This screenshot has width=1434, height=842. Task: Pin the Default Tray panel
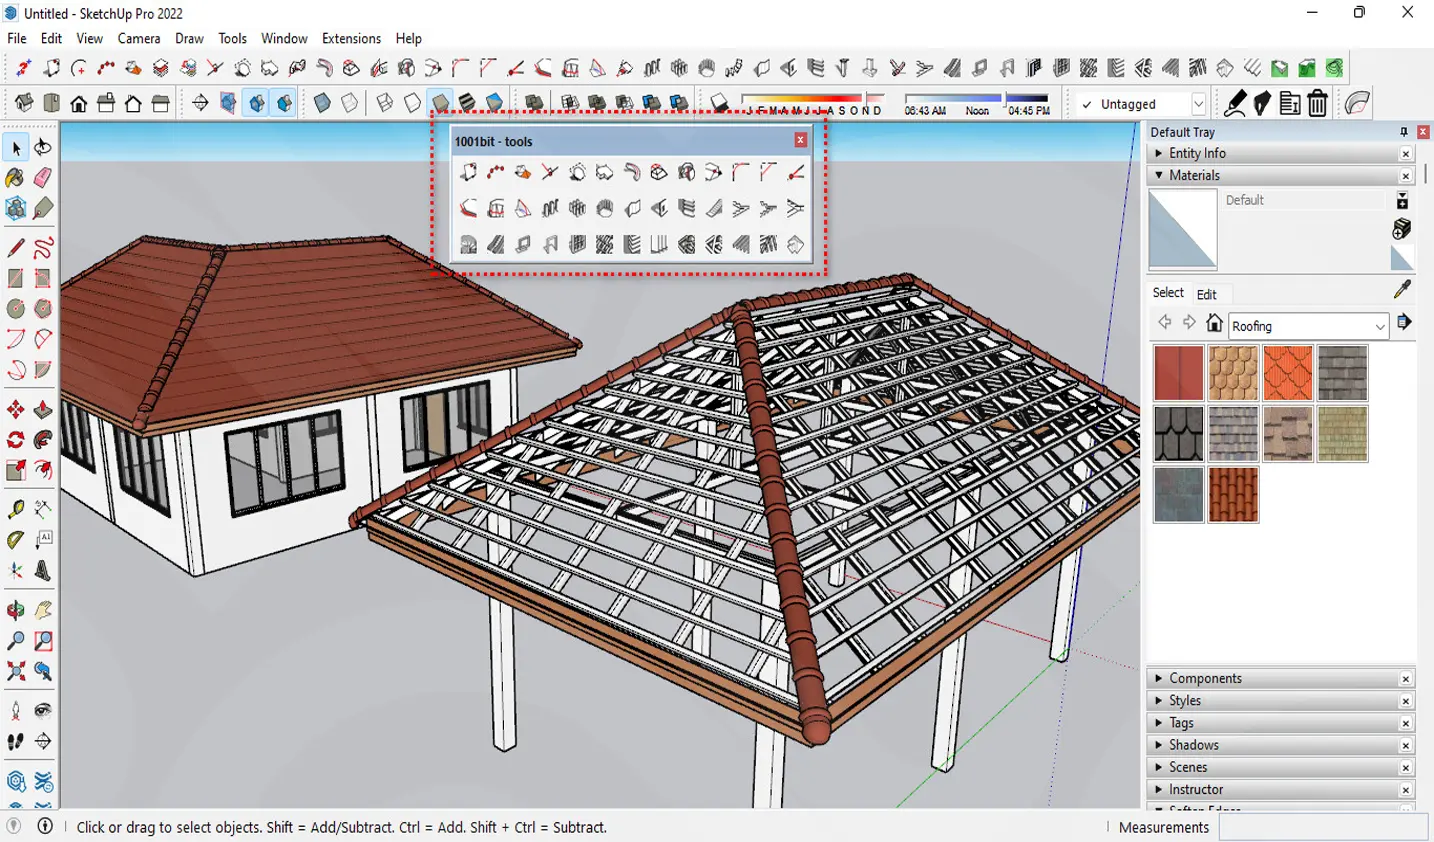(x=1403, y=132)
